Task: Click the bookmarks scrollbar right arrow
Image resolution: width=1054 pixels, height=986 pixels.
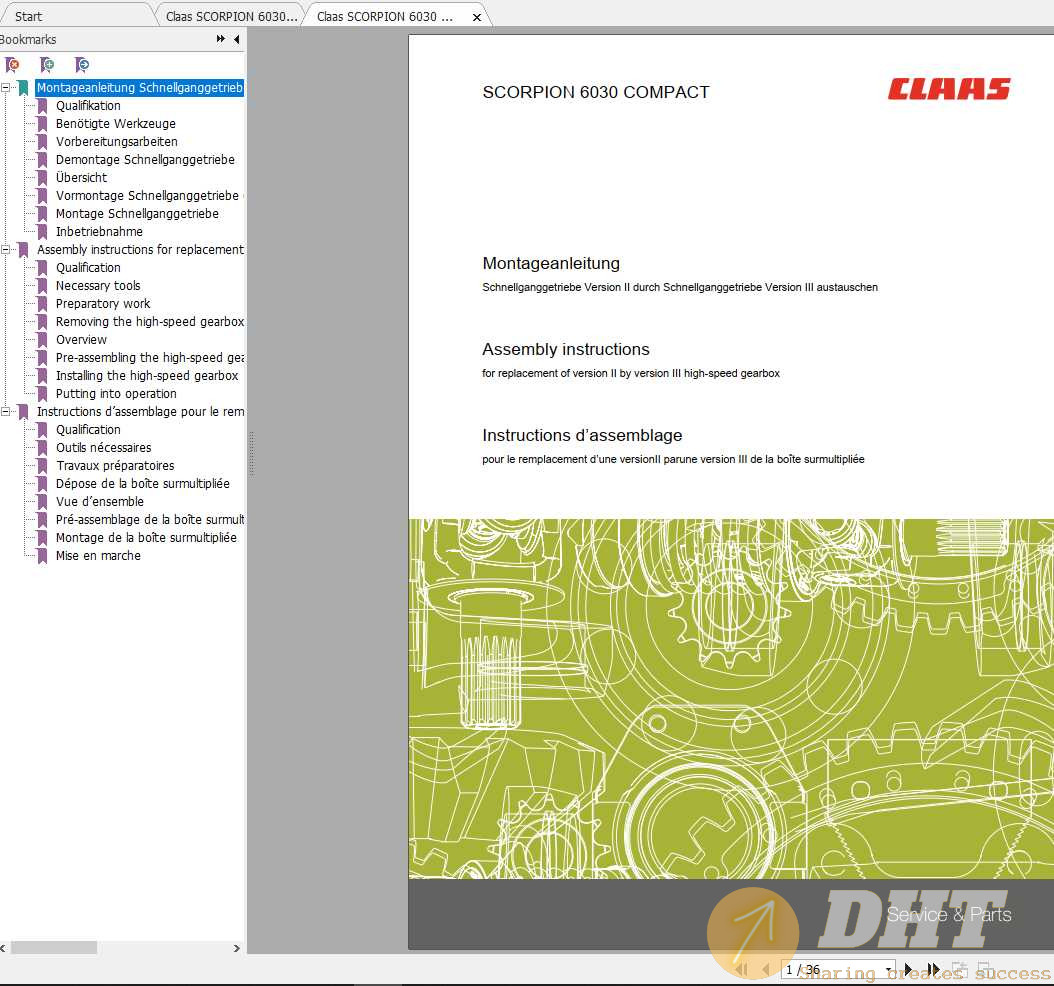Action: [237, 948]
